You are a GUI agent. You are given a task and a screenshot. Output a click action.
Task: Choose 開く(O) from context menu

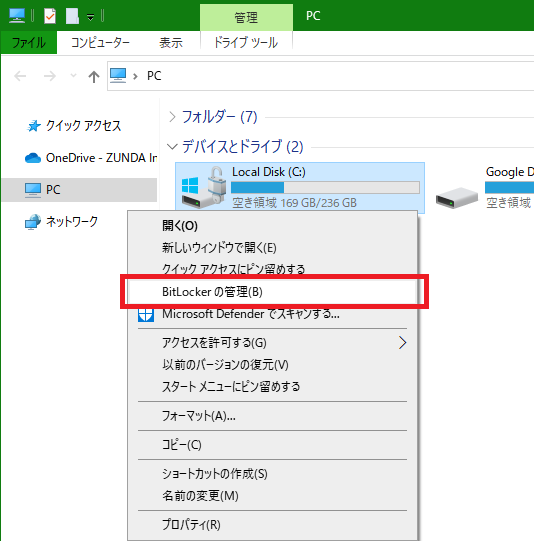[x=273, y=226]
